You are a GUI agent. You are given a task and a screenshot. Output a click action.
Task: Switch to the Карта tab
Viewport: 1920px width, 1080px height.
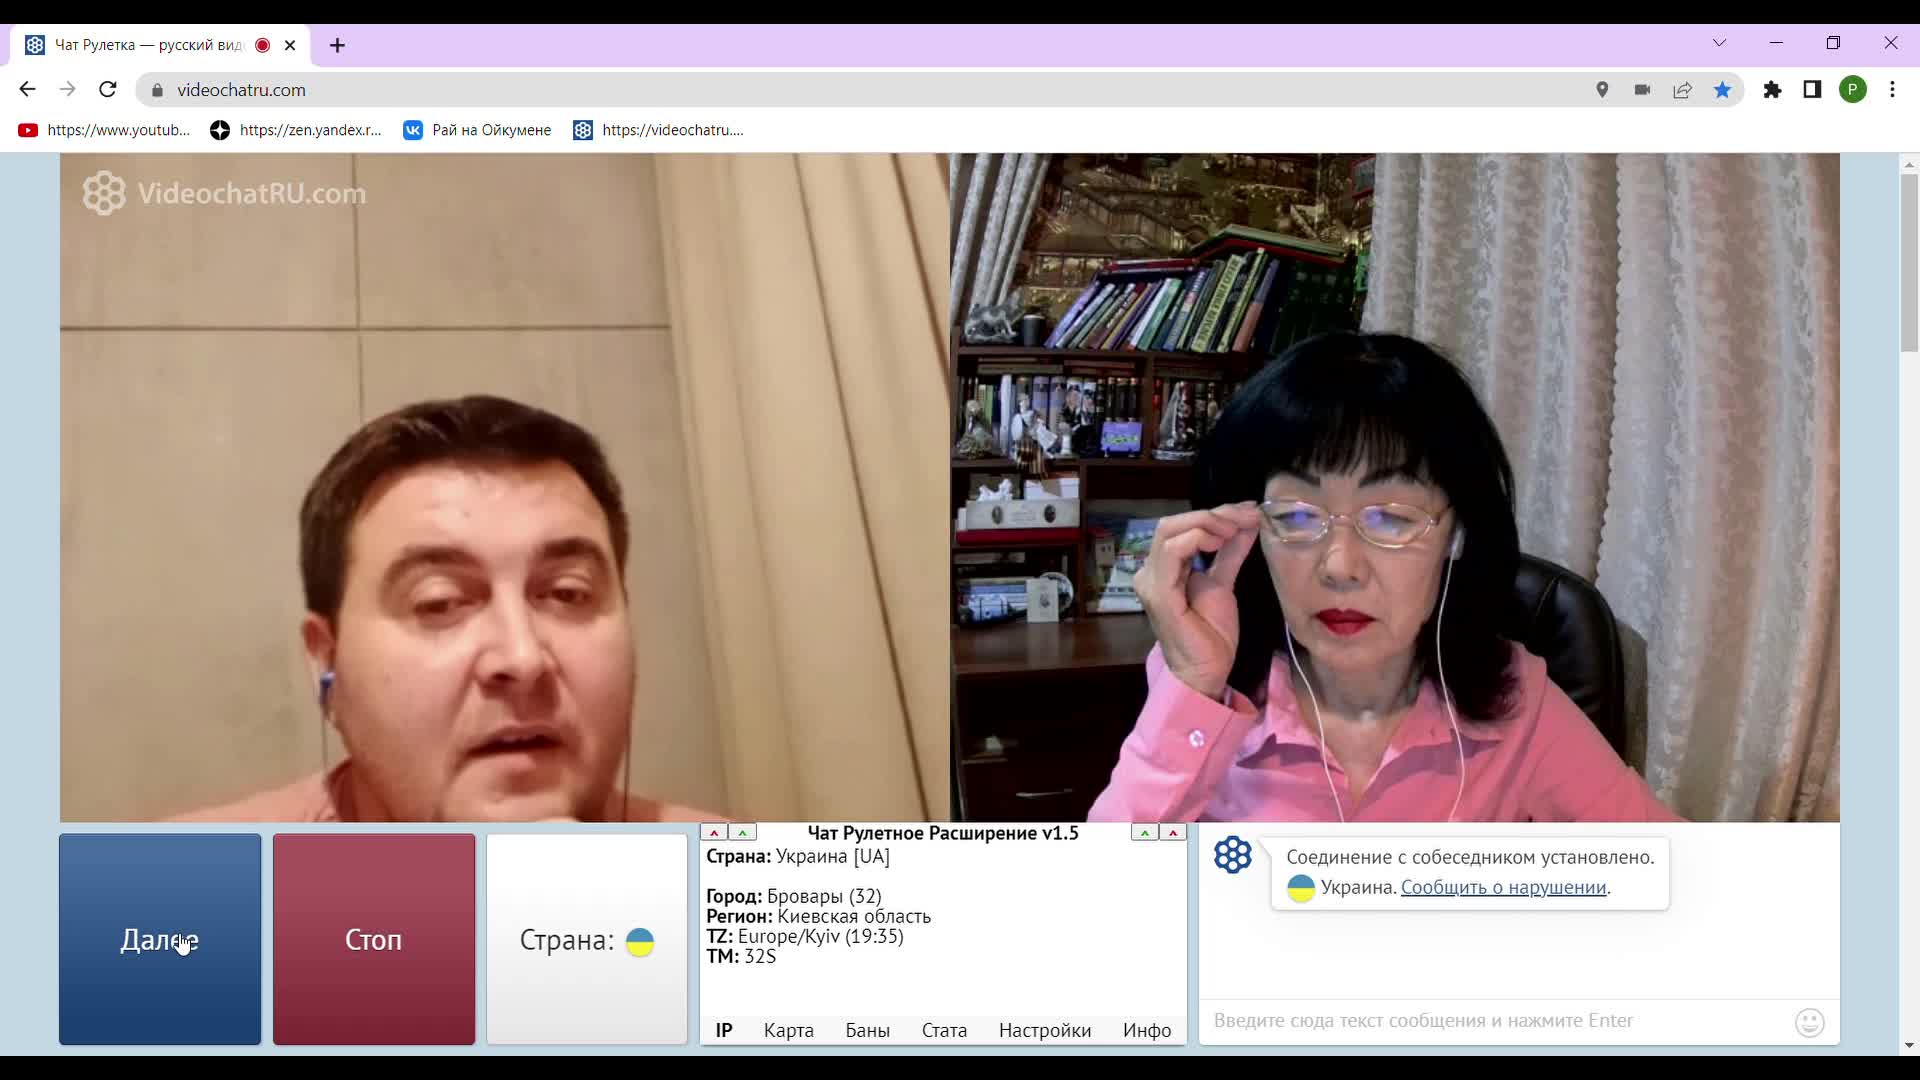(x=788, y=1030)
